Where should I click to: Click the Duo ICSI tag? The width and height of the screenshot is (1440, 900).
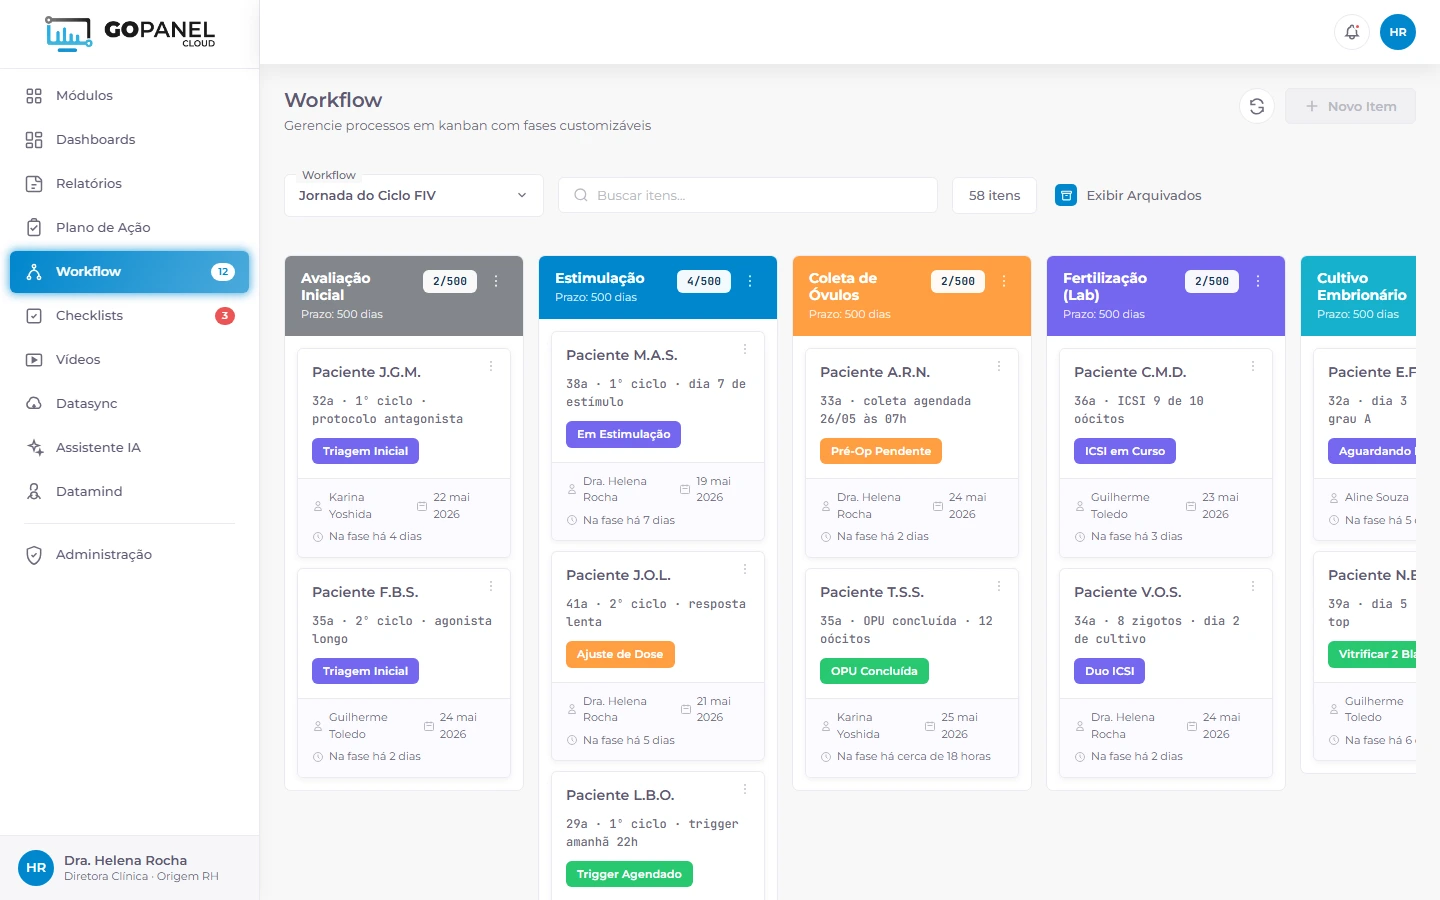click(x=1109, y=671)
